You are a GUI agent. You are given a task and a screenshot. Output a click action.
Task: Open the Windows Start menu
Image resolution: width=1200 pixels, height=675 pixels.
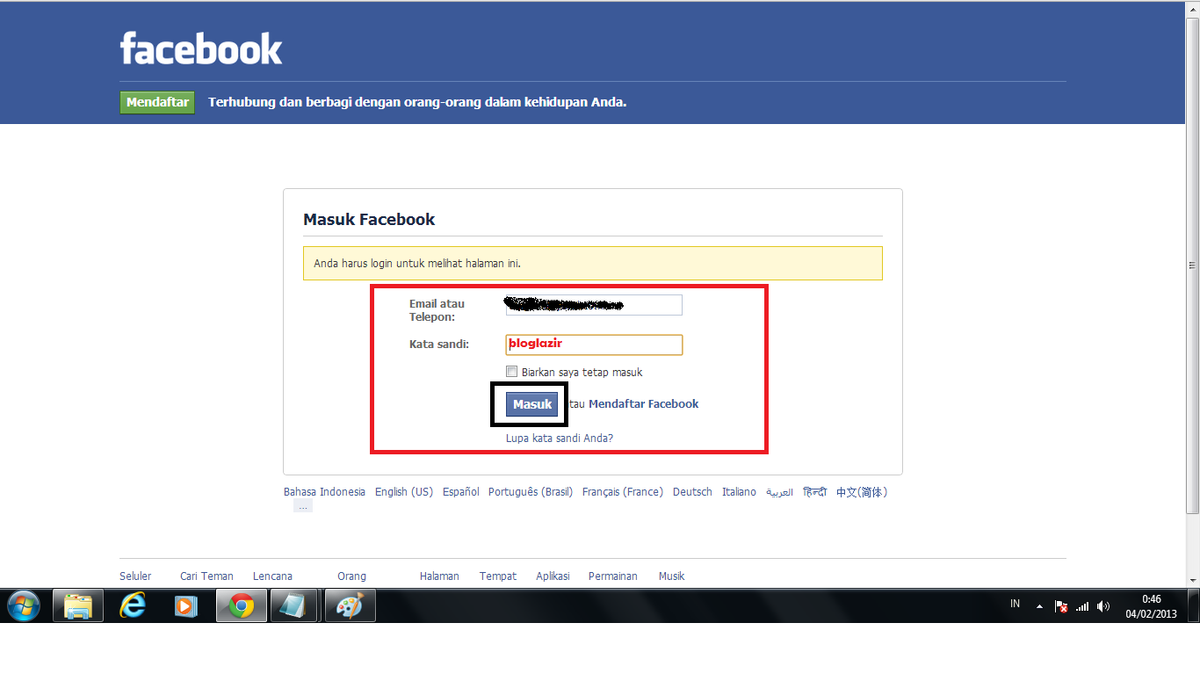click(x=23, y=606)
